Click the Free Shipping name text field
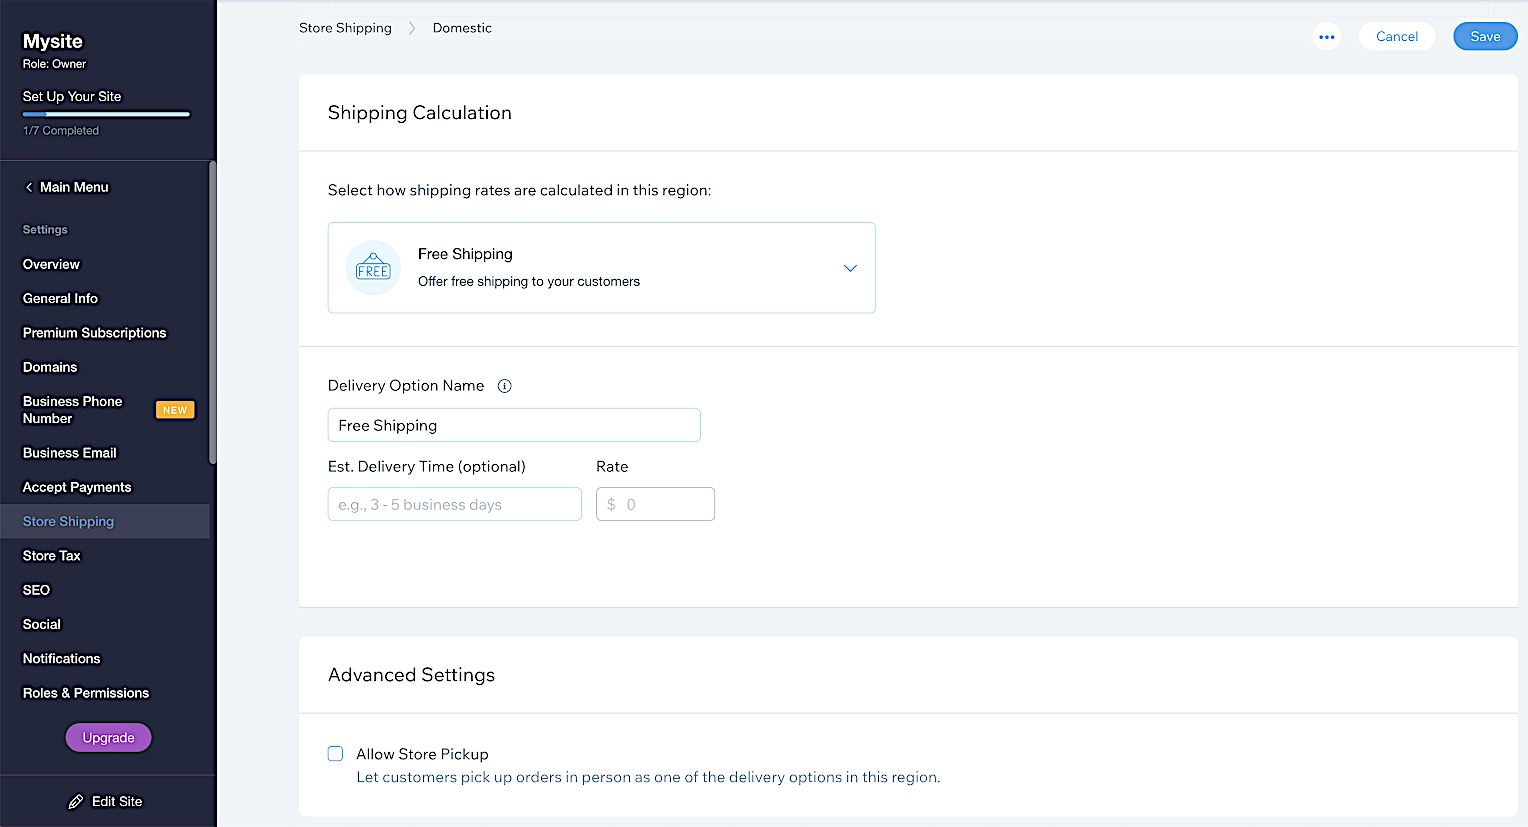Viewport: 1528px width, 827px height. [514, 425]
